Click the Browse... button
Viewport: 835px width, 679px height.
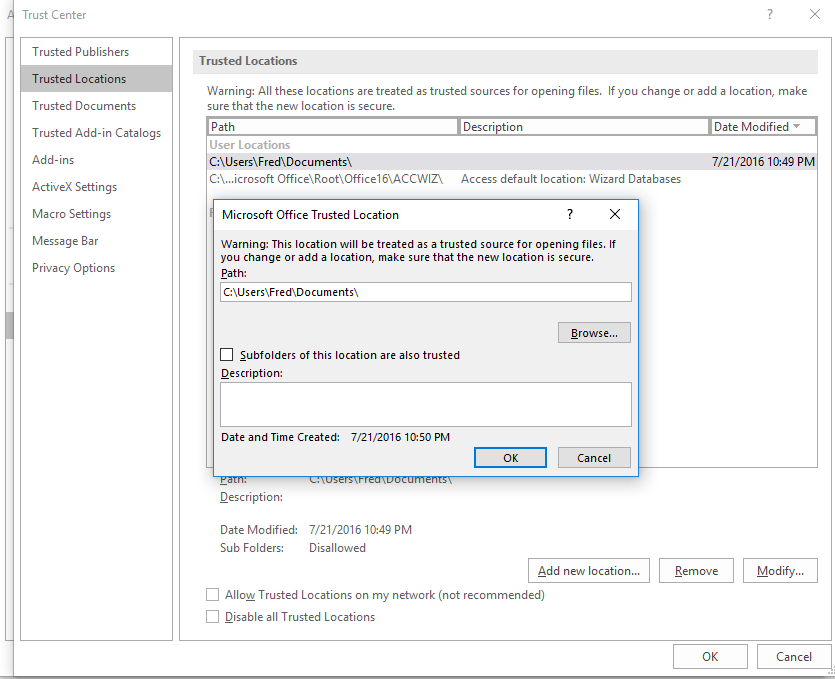[594, 333]
